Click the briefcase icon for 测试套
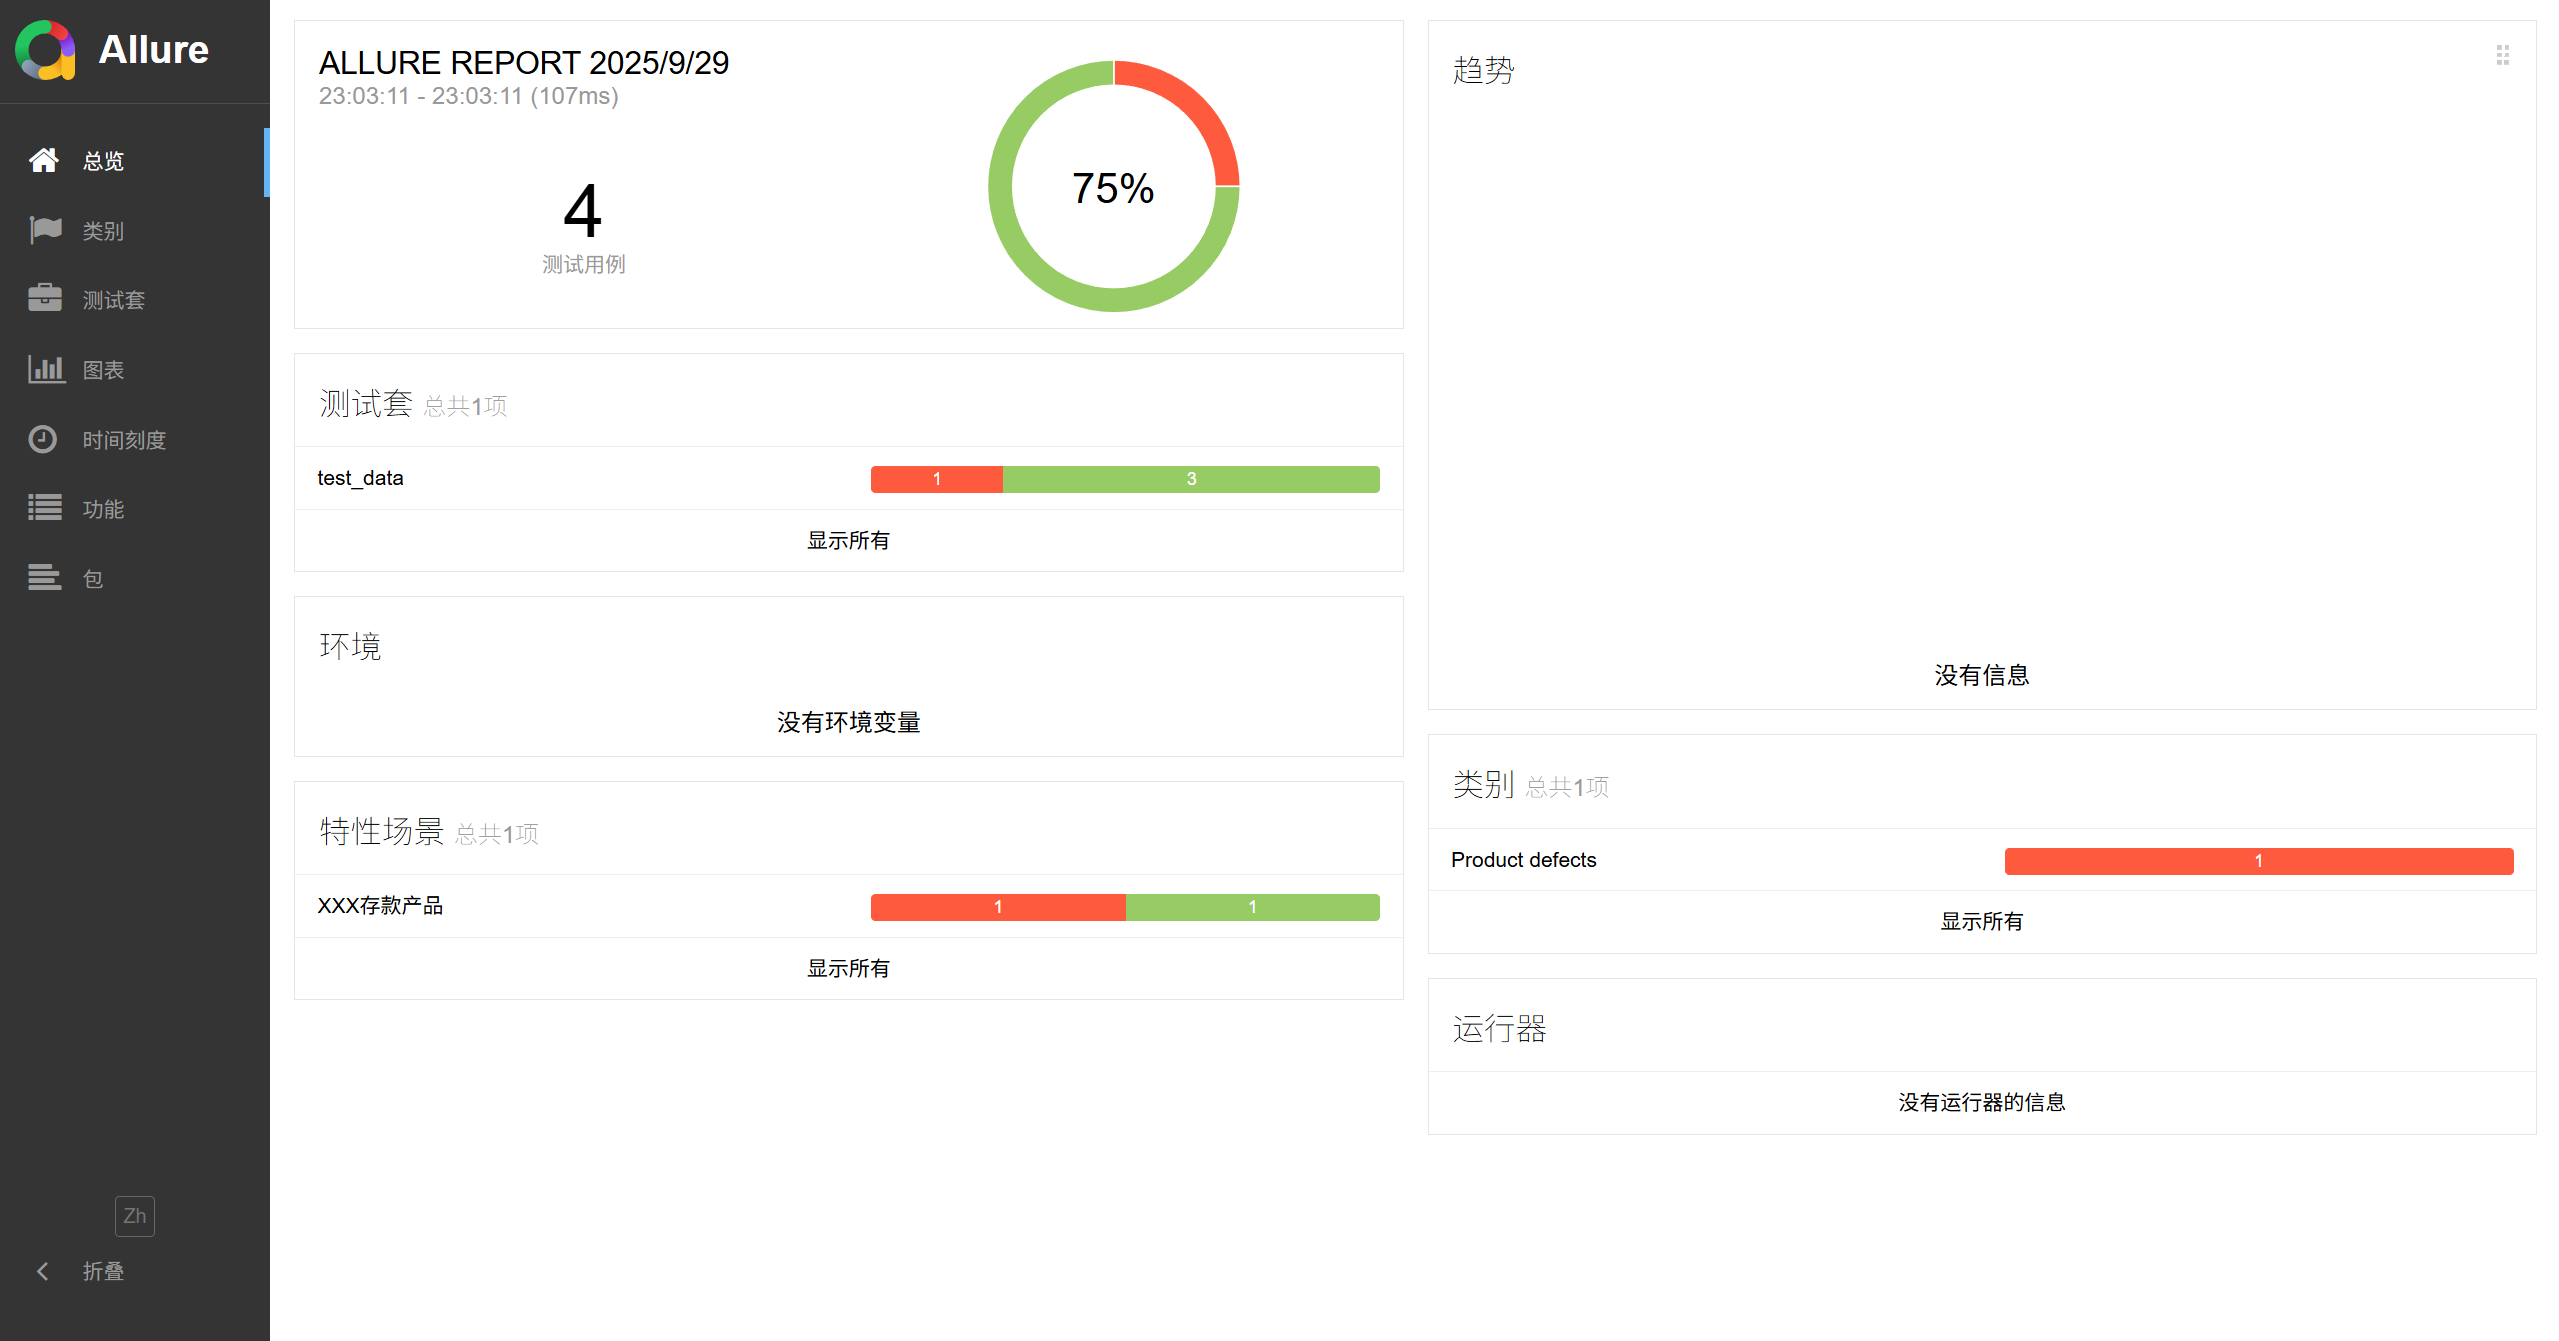The image size is (2559, 1341). coord(44,299)
